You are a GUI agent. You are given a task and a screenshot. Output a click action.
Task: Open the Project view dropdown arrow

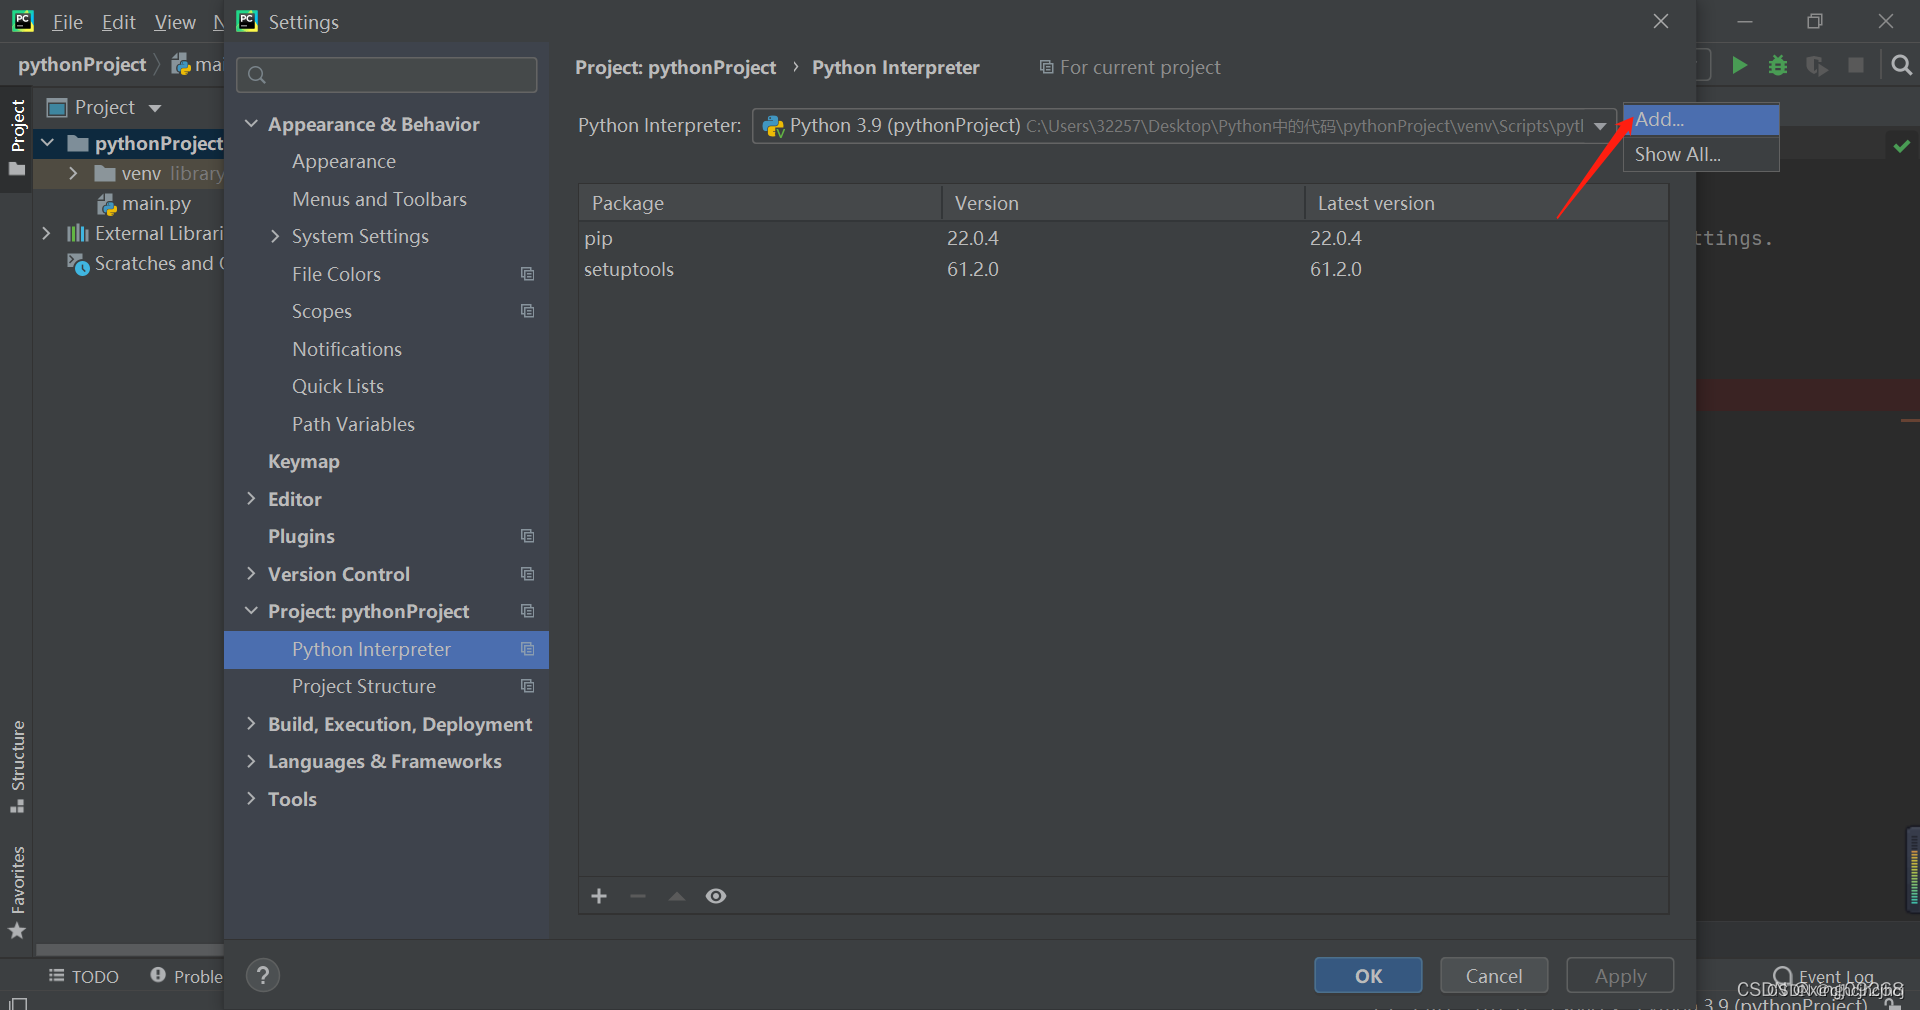pos(155,108)
